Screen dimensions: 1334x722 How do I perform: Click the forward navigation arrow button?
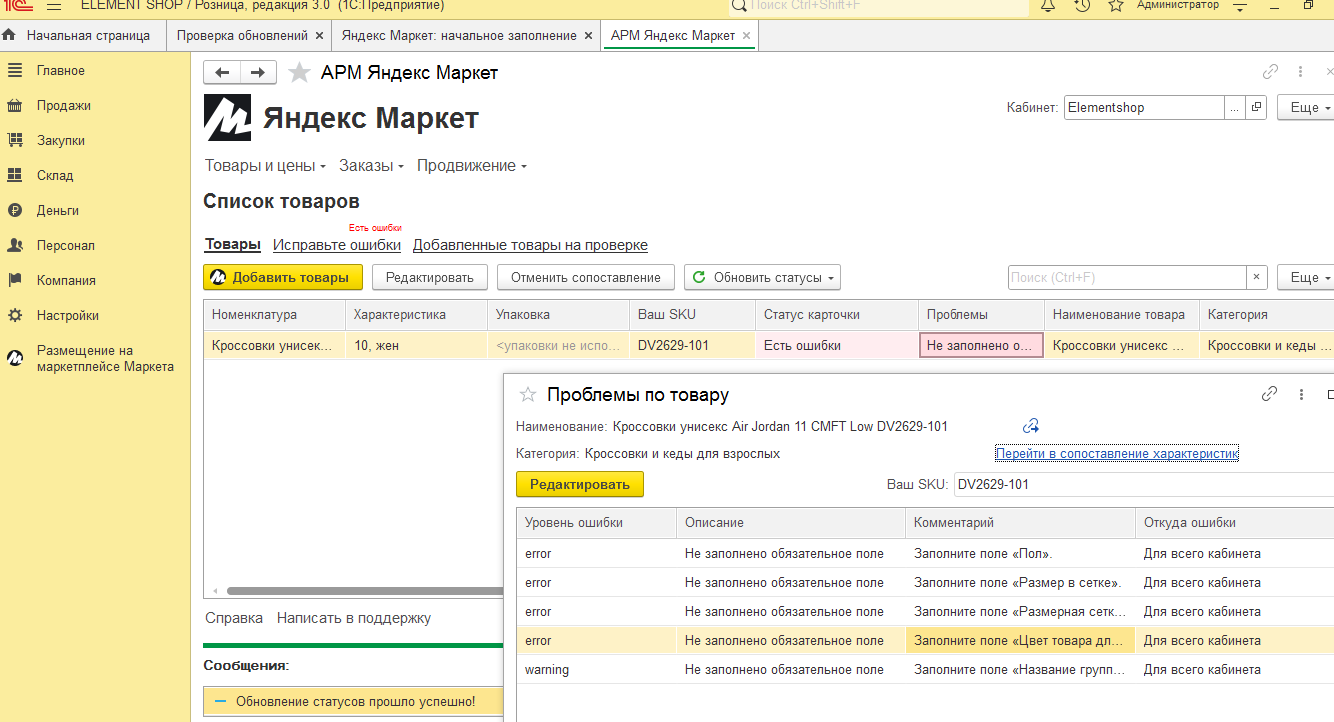[x=258, y=72]
